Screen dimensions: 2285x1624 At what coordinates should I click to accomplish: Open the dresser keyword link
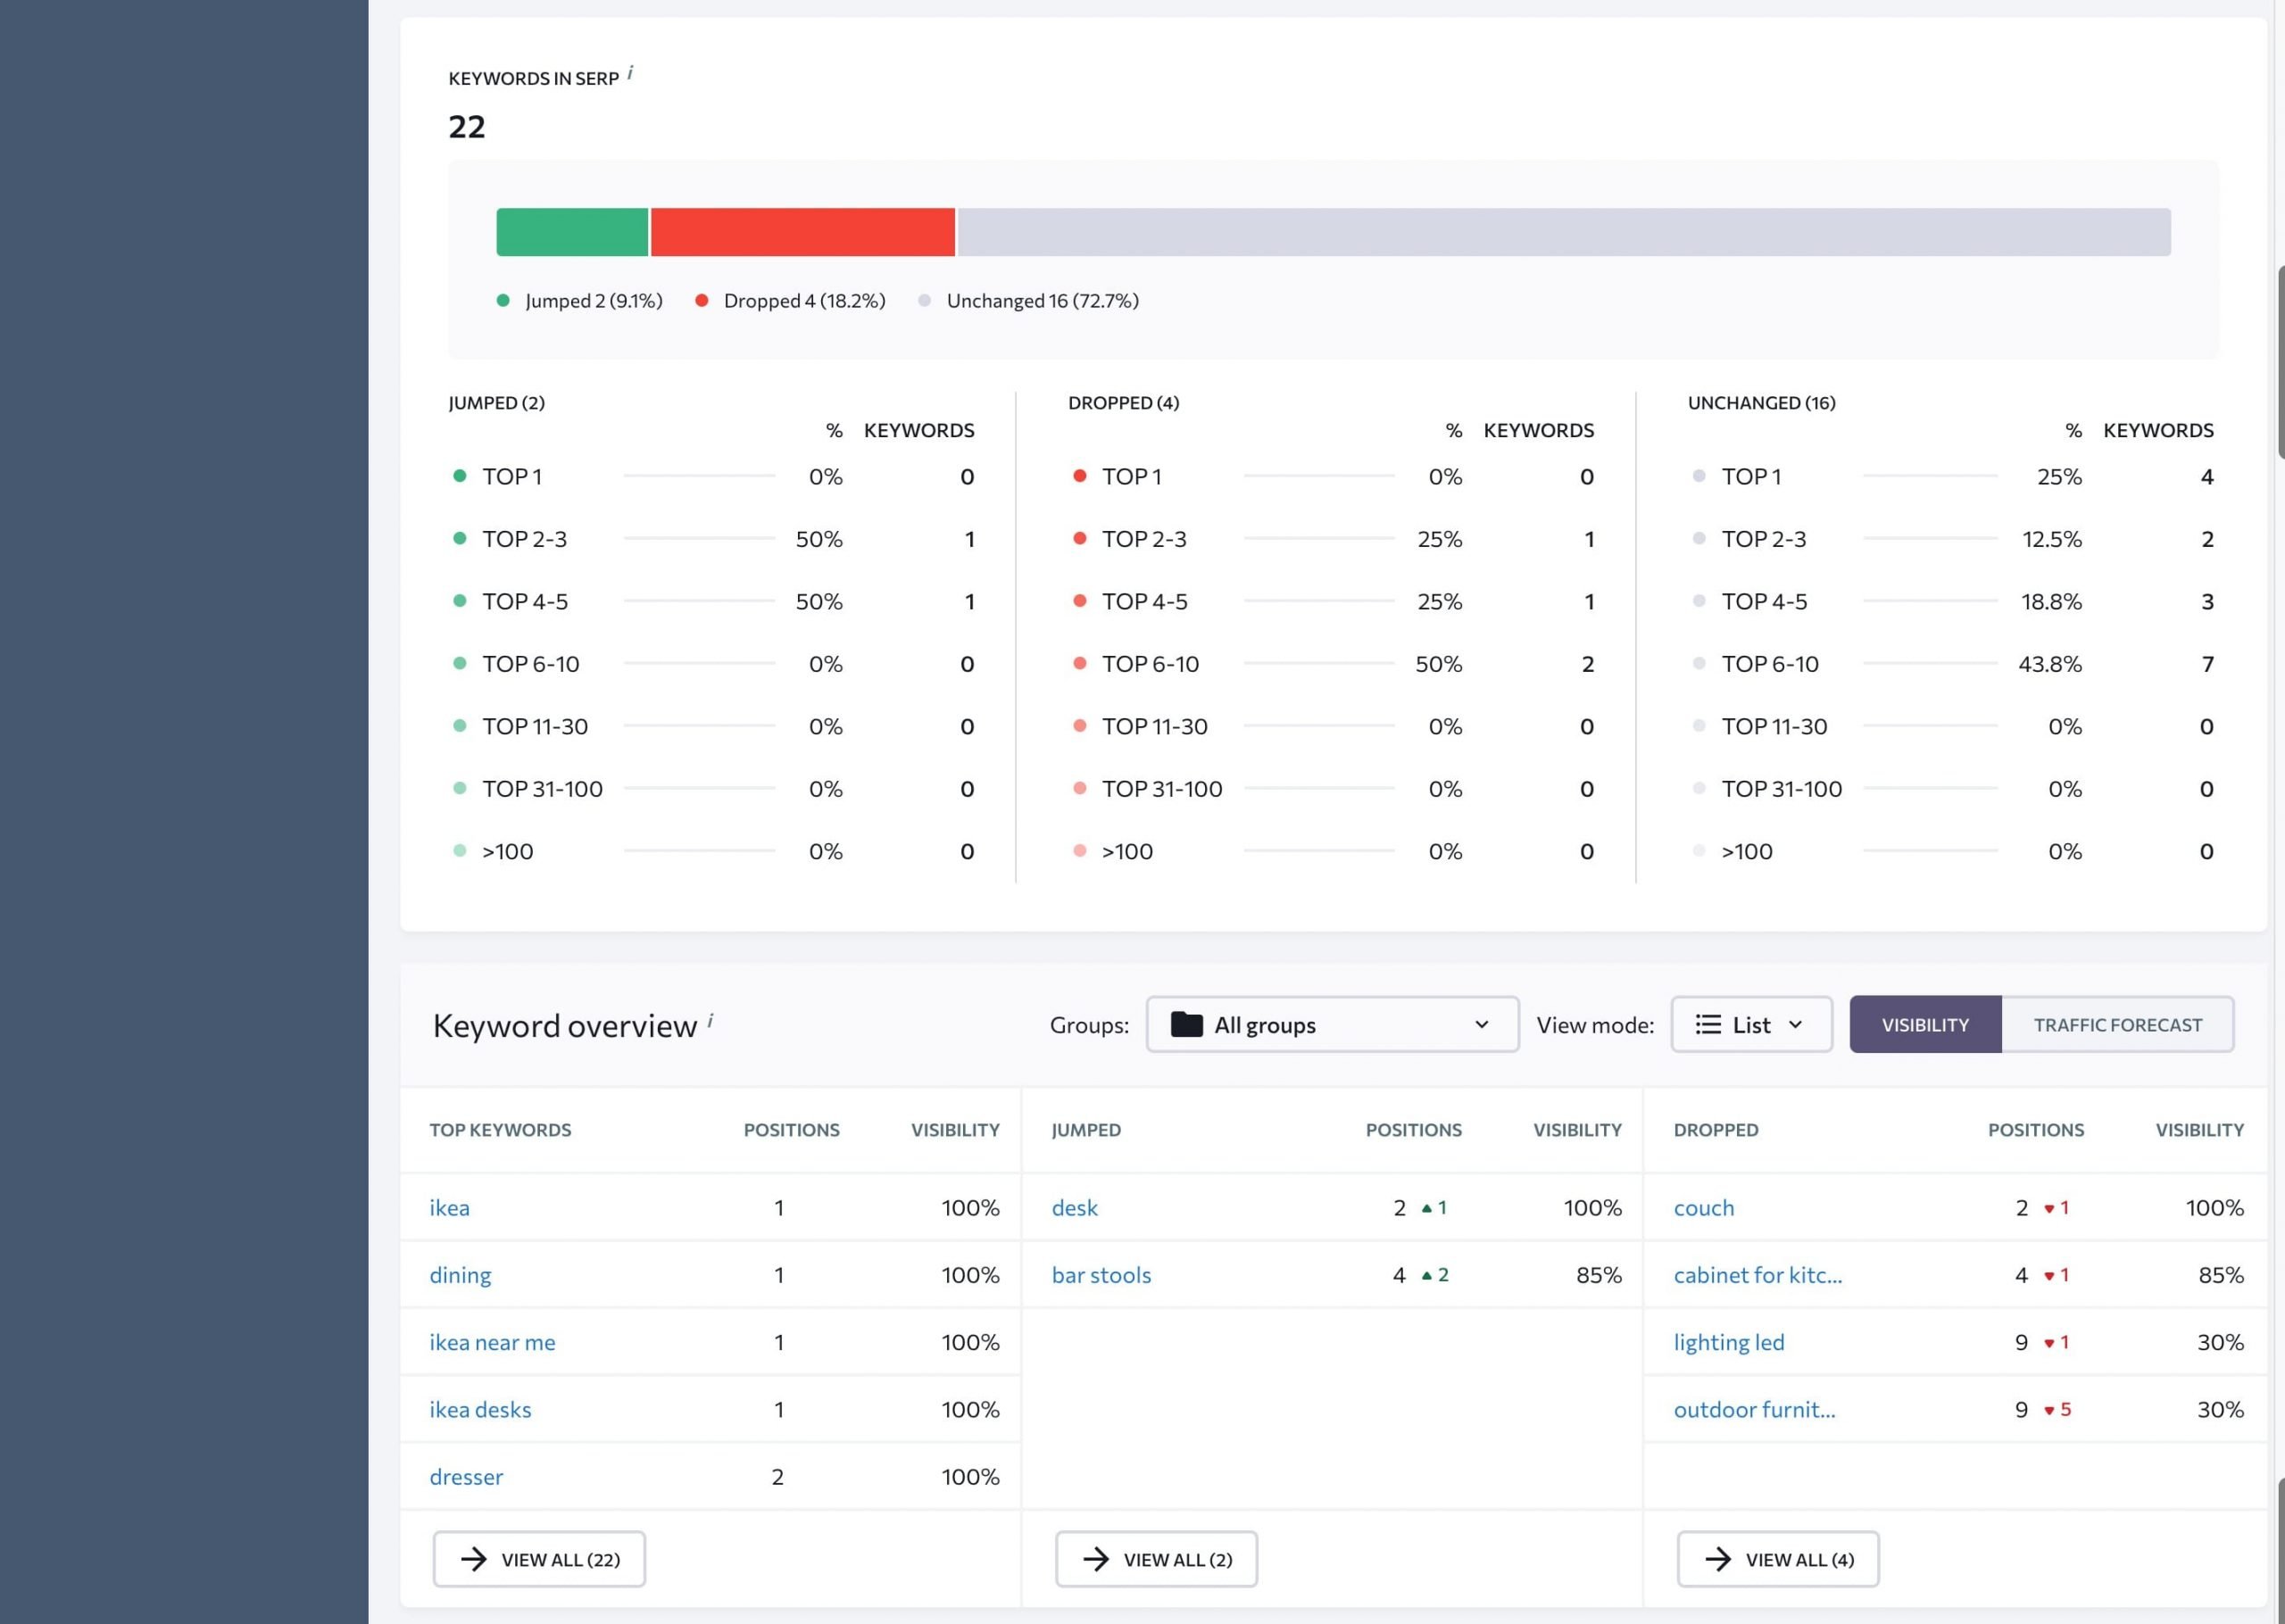[466, 1476]
